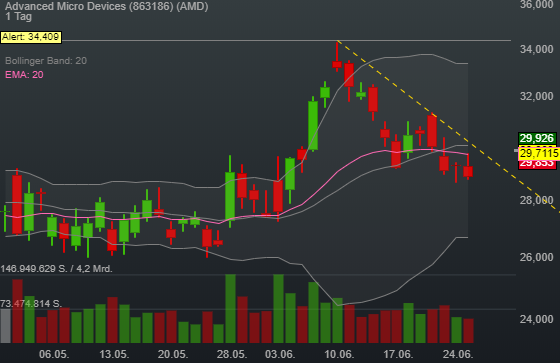Click the 36,000 price axis label

pos(536,5)
